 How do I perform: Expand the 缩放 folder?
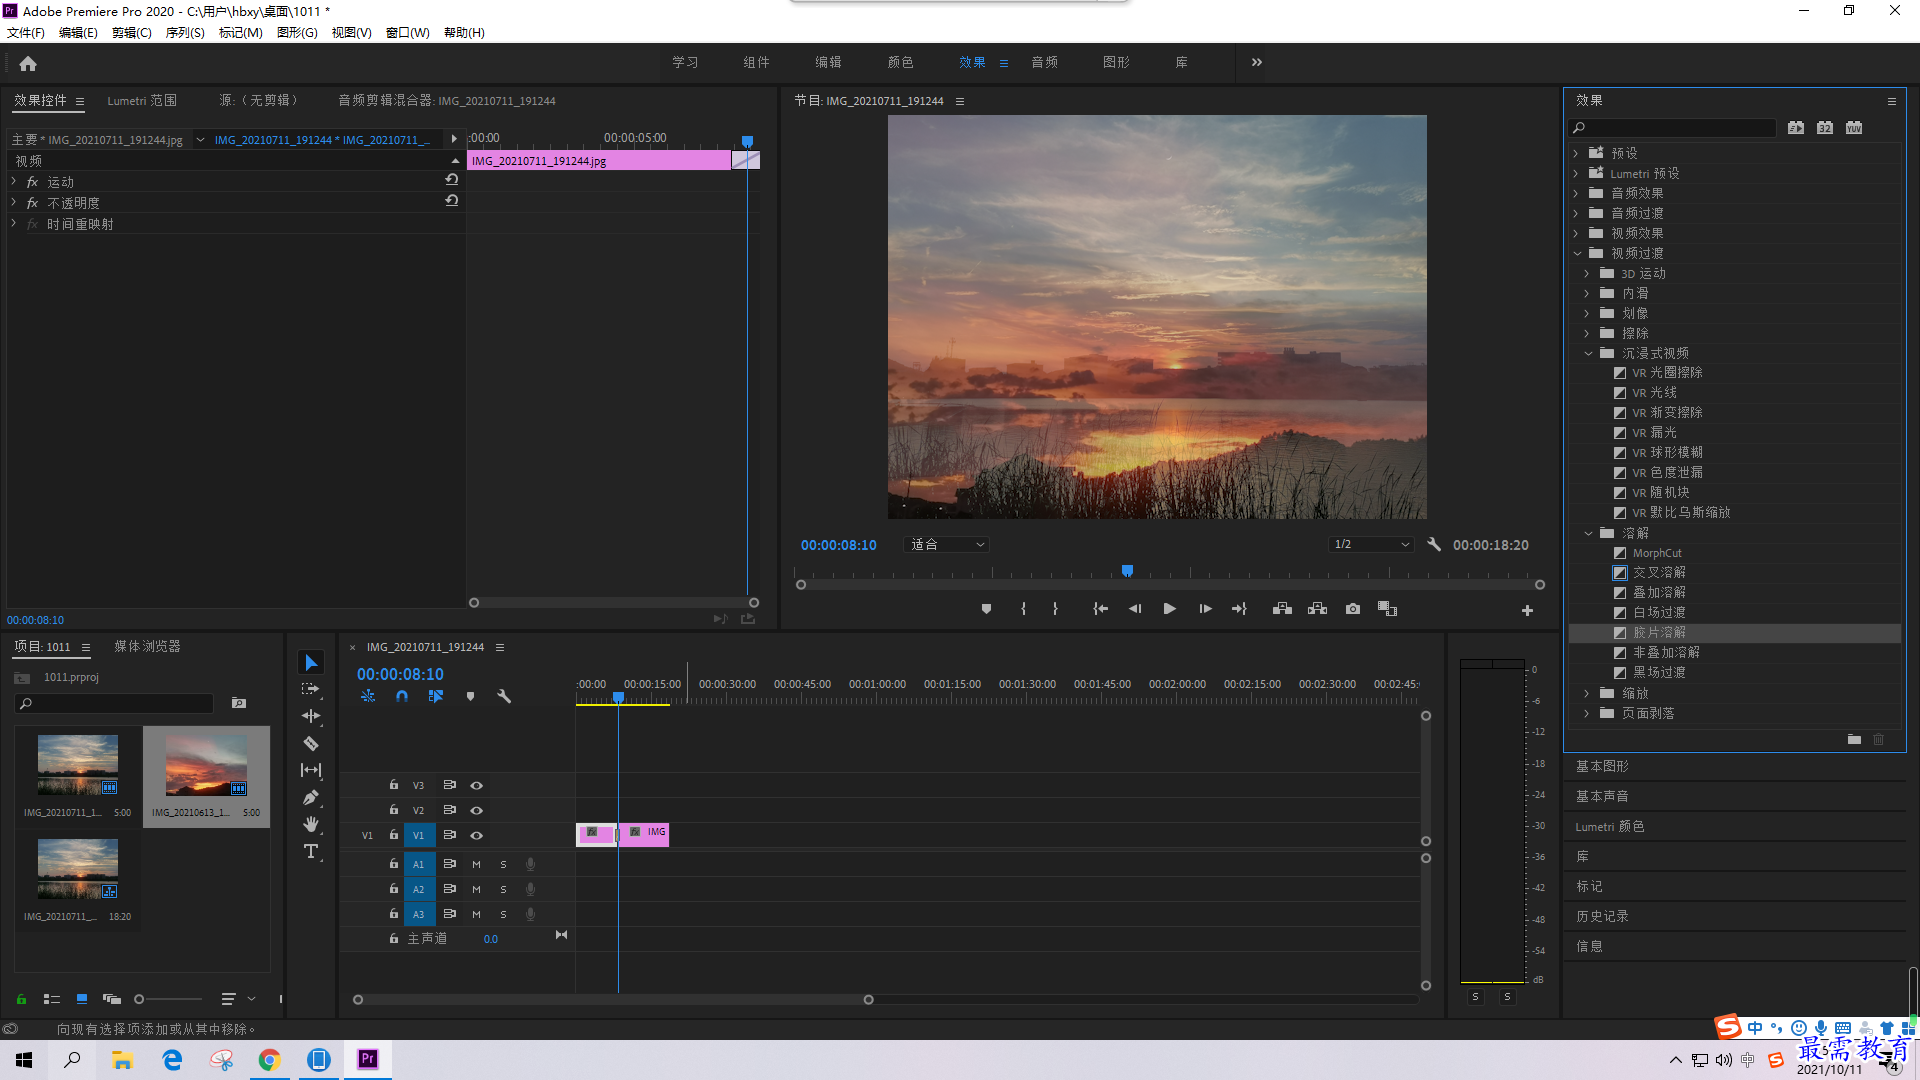tap(1587, 693)
